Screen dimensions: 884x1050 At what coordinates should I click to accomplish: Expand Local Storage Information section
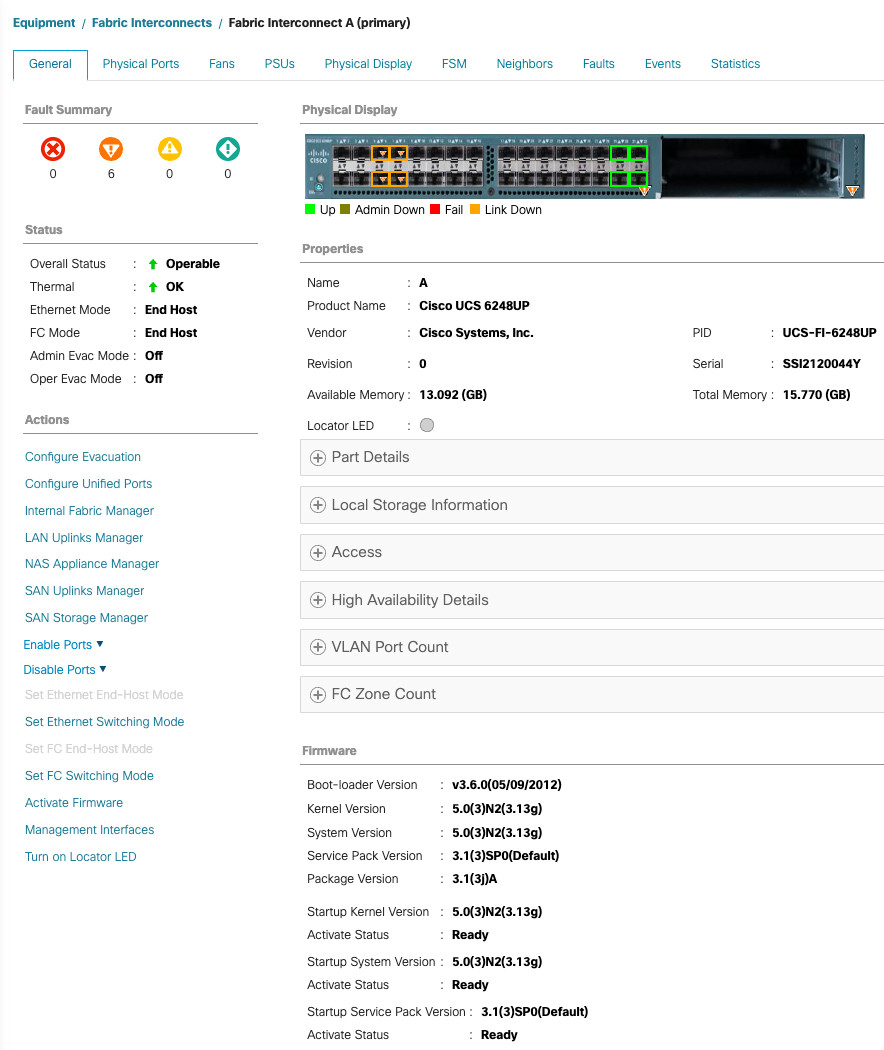pyautogui.click(x=317, y=506)
